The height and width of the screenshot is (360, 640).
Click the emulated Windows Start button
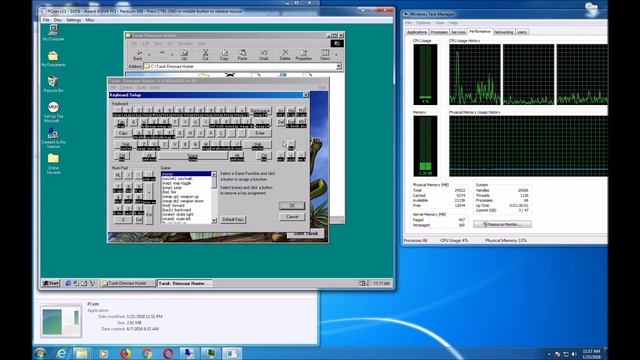click(51, 283)
